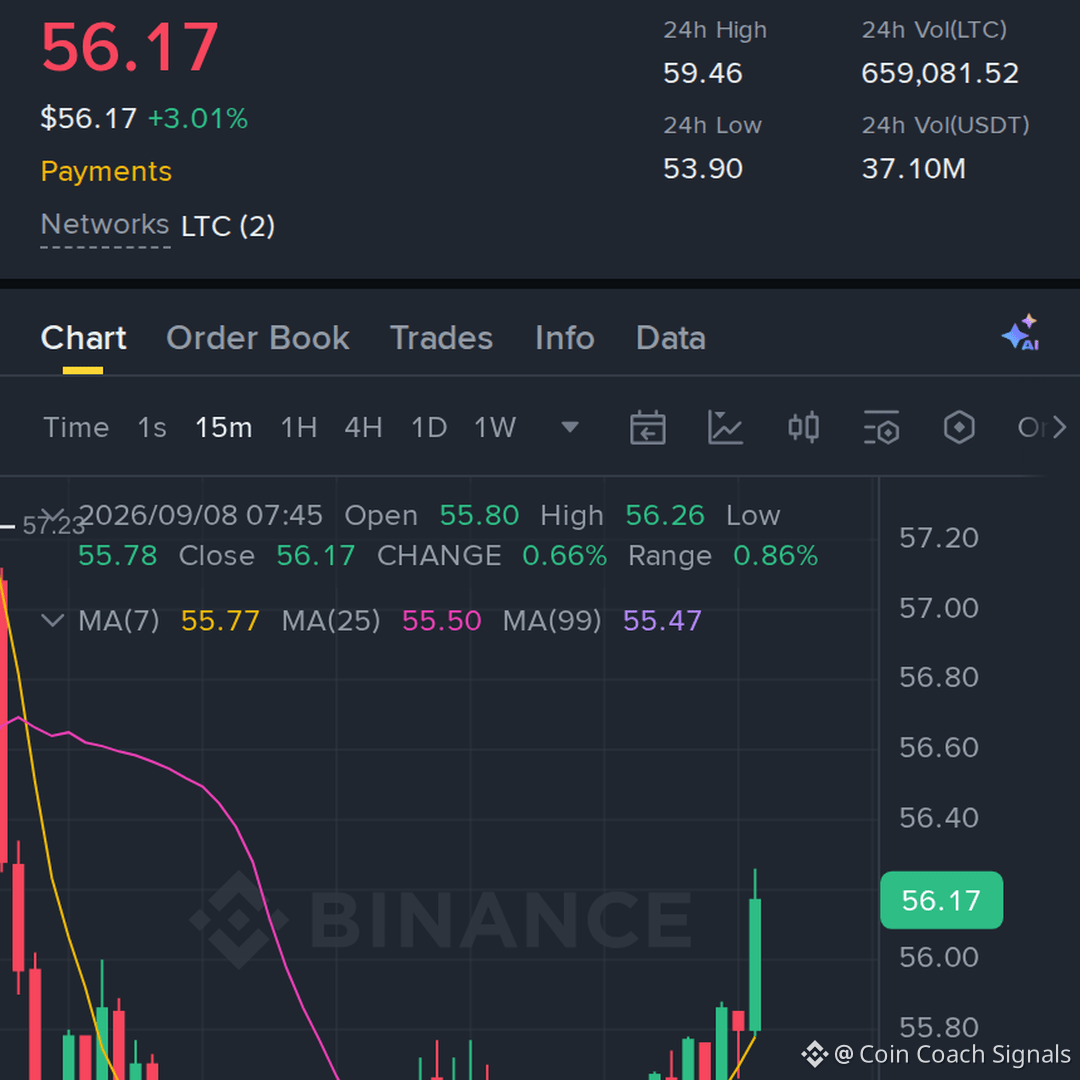Open the line chart indicators icon
1080x1080 pixels.
pyautogui.click(x=725, y=427)
